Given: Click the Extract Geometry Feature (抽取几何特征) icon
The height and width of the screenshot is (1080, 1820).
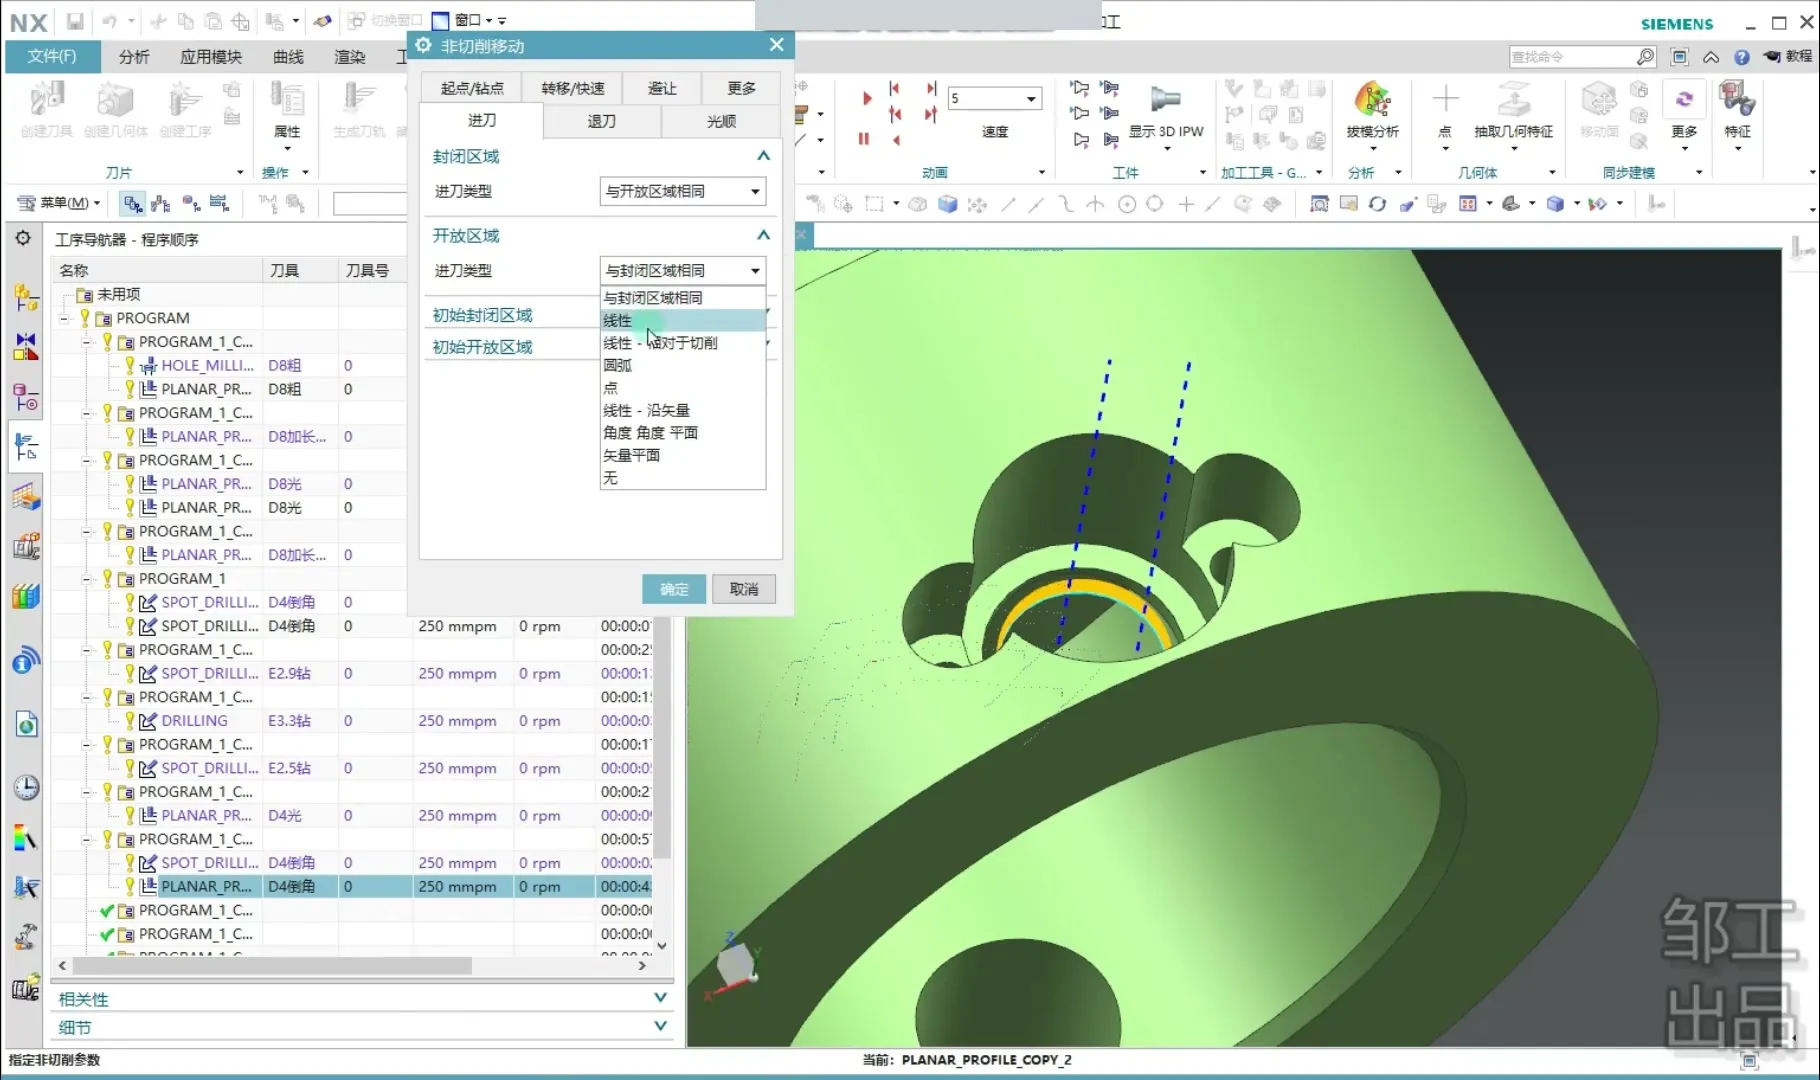Looking at the screenshot, I should click(x=1513, y=102).
